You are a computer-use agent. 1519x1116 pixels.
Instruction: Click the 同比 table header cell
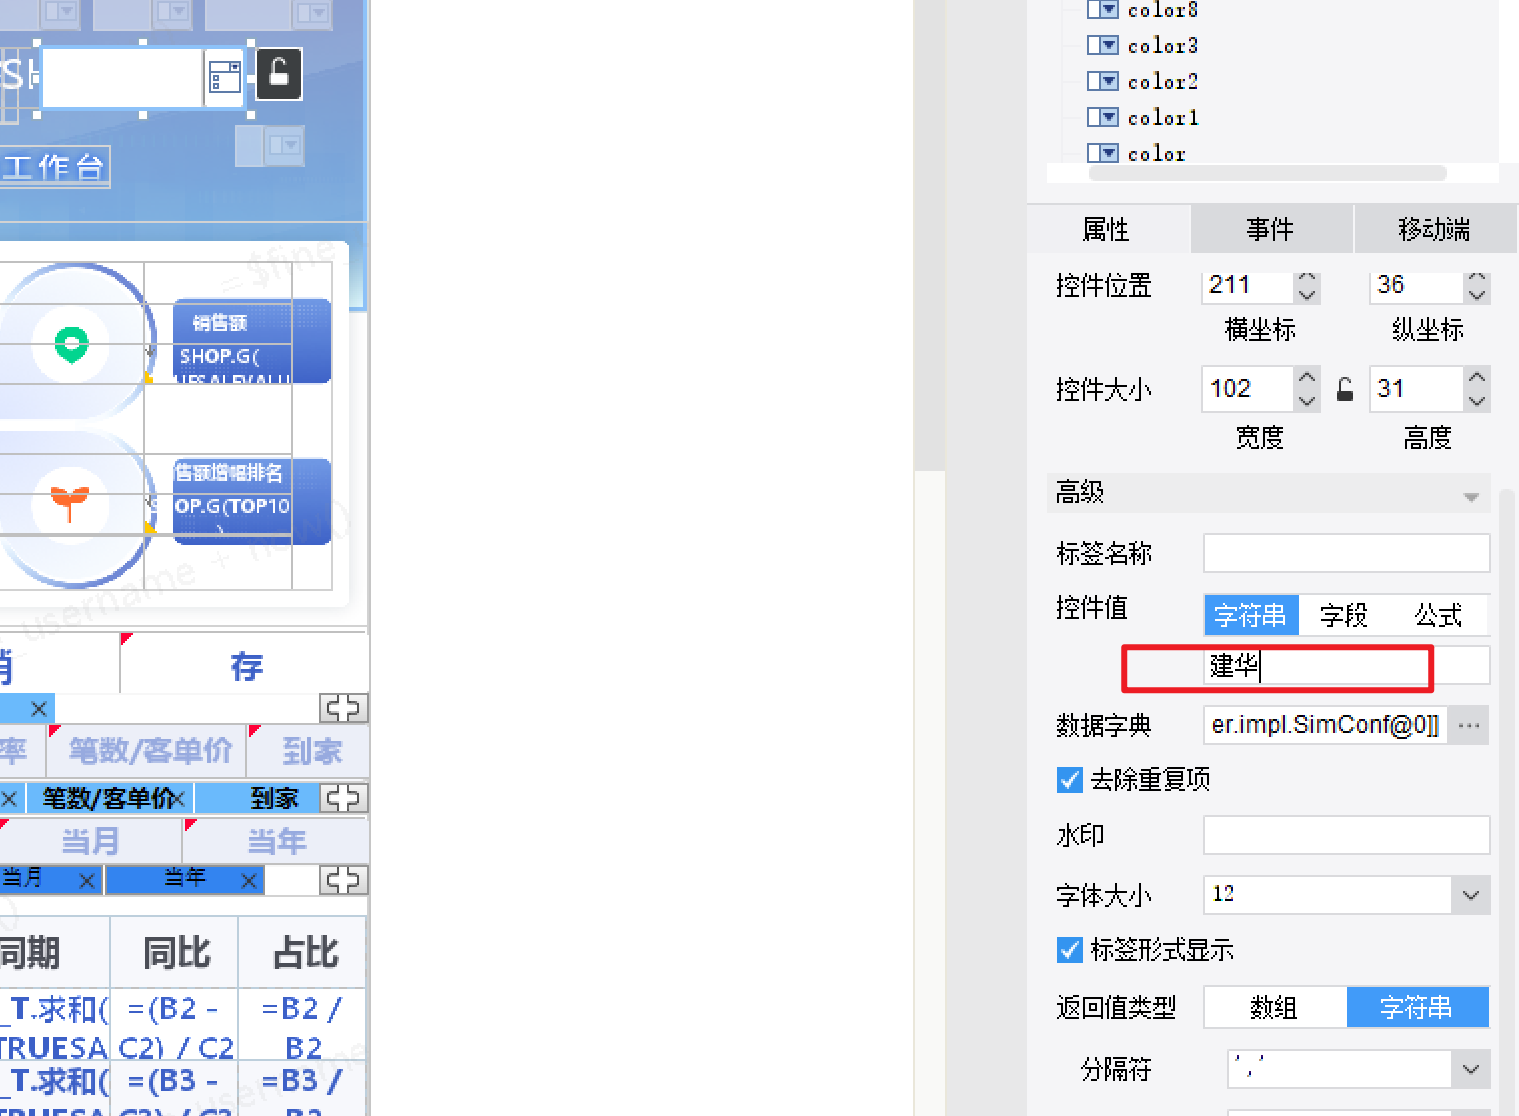pyautogui.click(x=175, y=953)
